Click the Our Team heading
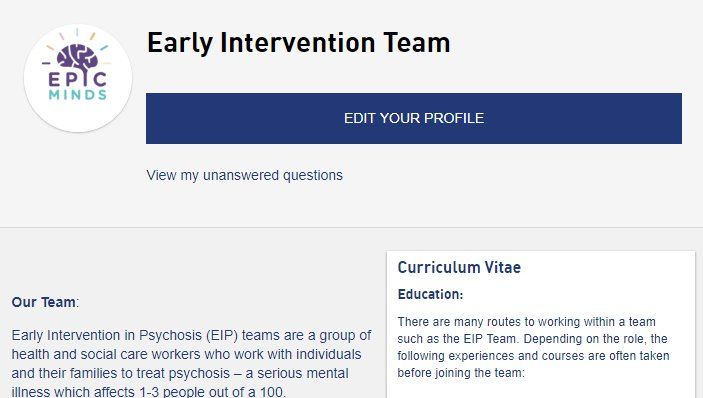This screenshot has width=703, height=398. point(45,302)
